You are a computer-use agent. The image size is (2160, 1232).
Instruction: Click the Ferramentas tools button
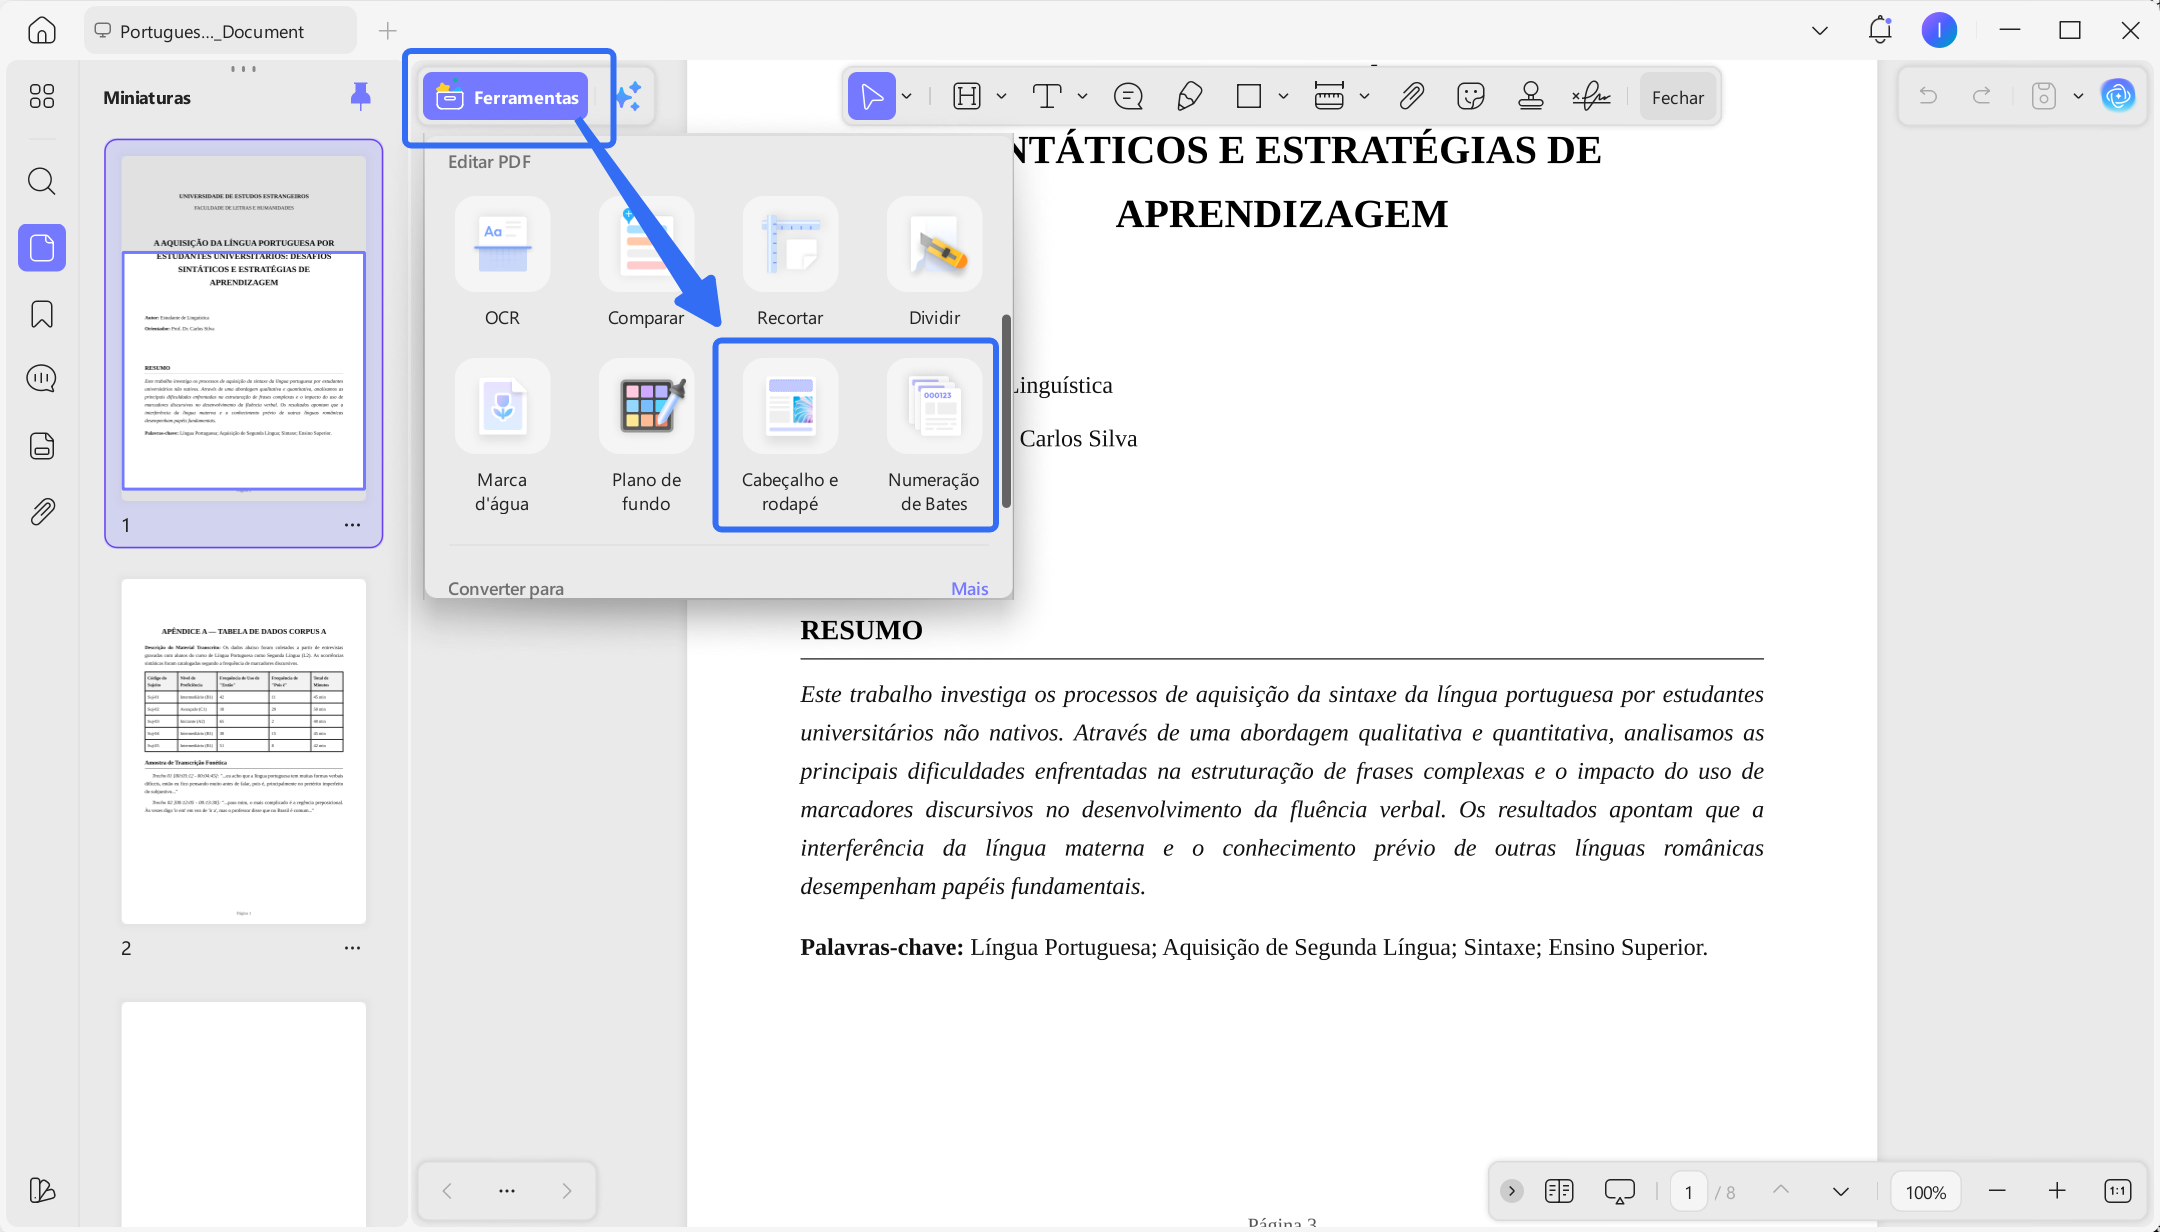(506, 97)
